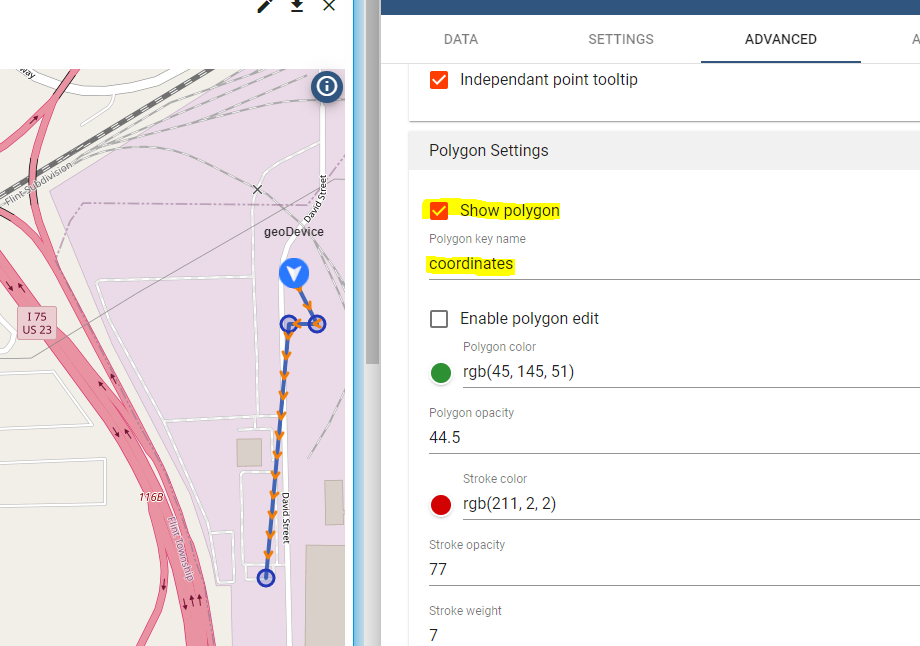Edit the Stroke weight value 7
The image size is (920, 646).
click(674, 635)
